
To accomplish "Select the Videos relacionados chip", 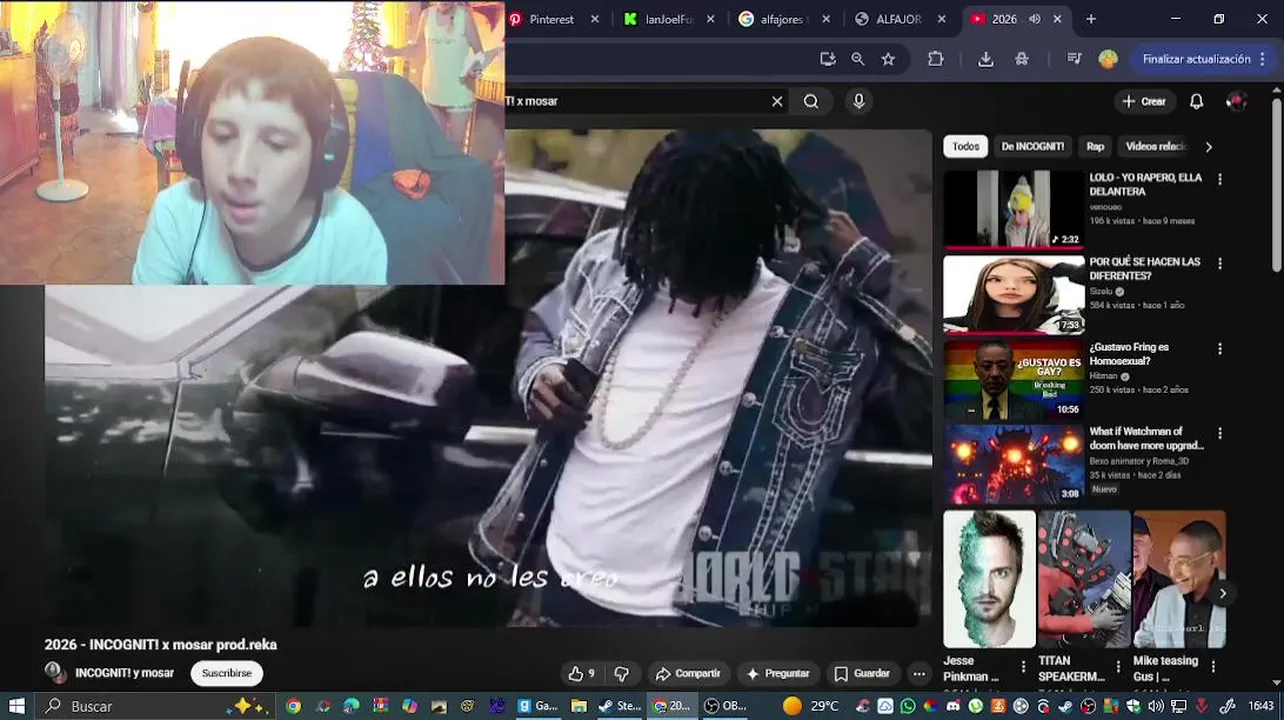I will coord(1156,147).
